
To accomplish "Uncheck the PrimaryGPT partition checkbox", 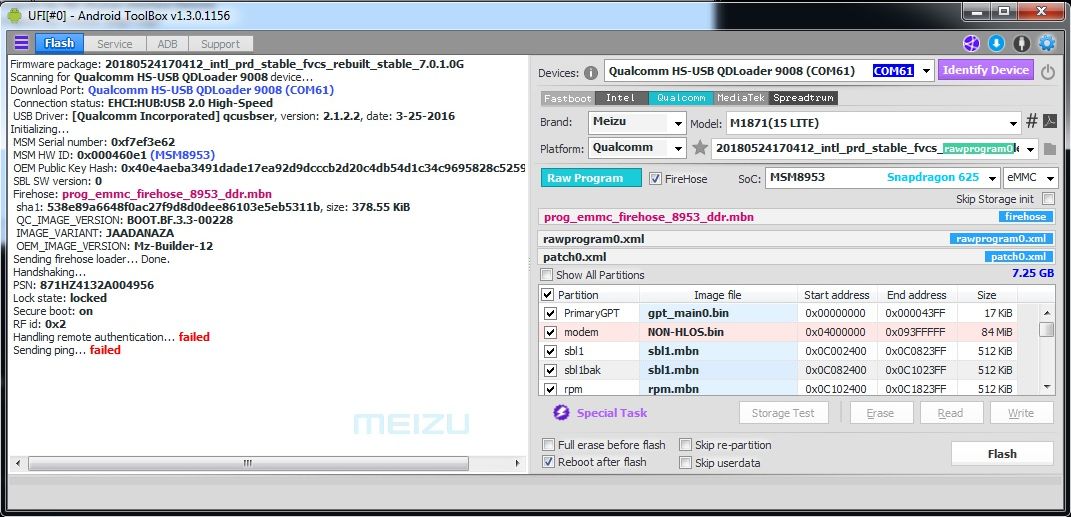I will point(550,313).
